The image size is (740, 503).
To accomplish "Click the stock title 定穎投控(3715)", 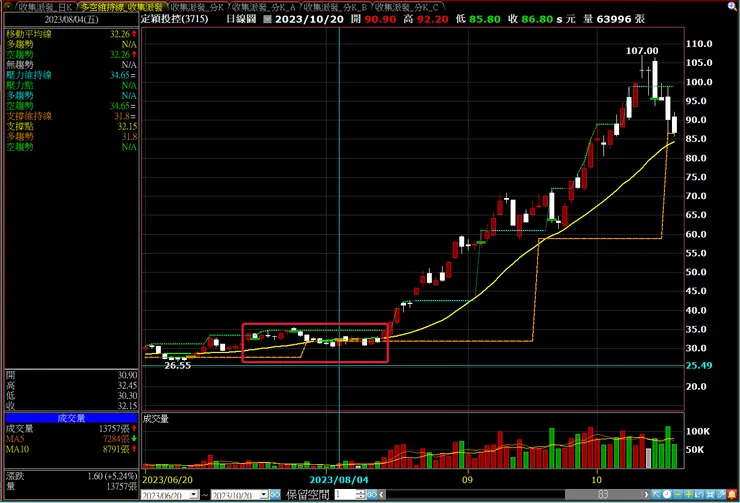I will pos(175,19).
